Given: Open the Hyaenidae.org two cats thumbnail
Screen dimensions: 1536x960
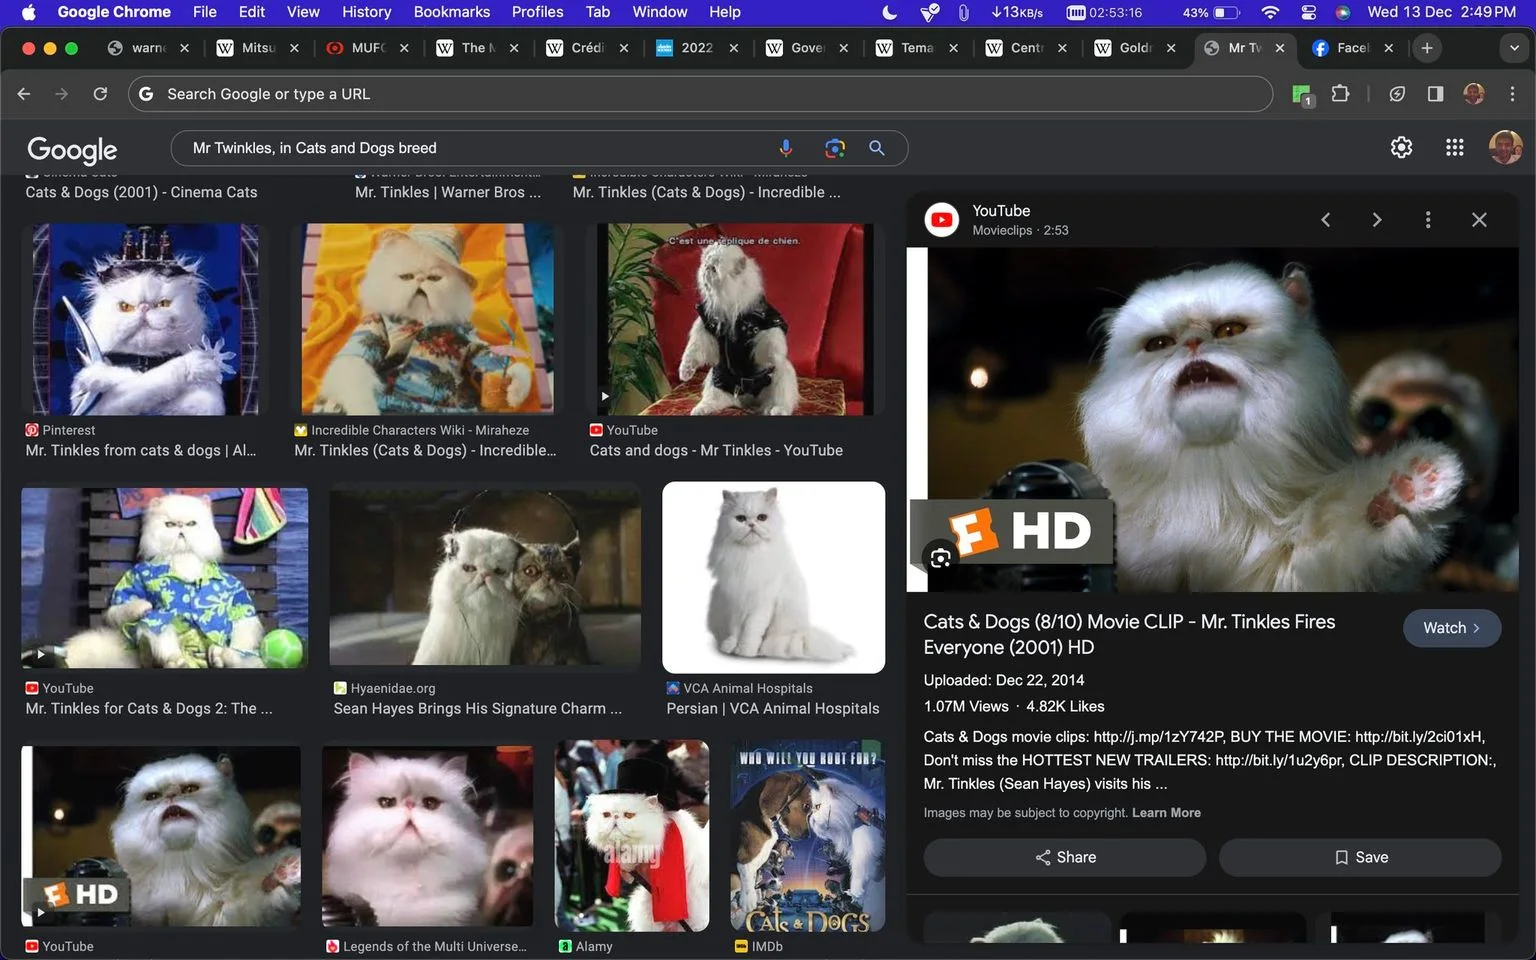Looking at the screenshot, I should [486, 577].
